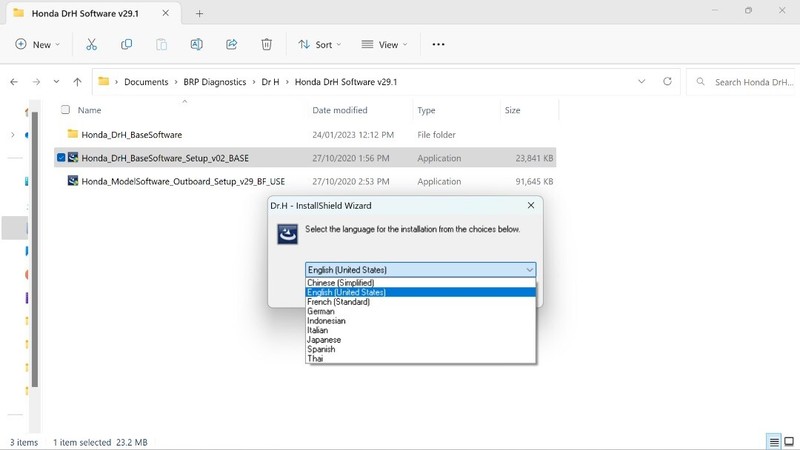Close the InstallShield Wizard dialog

pyautogui.click(x=531, y=205)
